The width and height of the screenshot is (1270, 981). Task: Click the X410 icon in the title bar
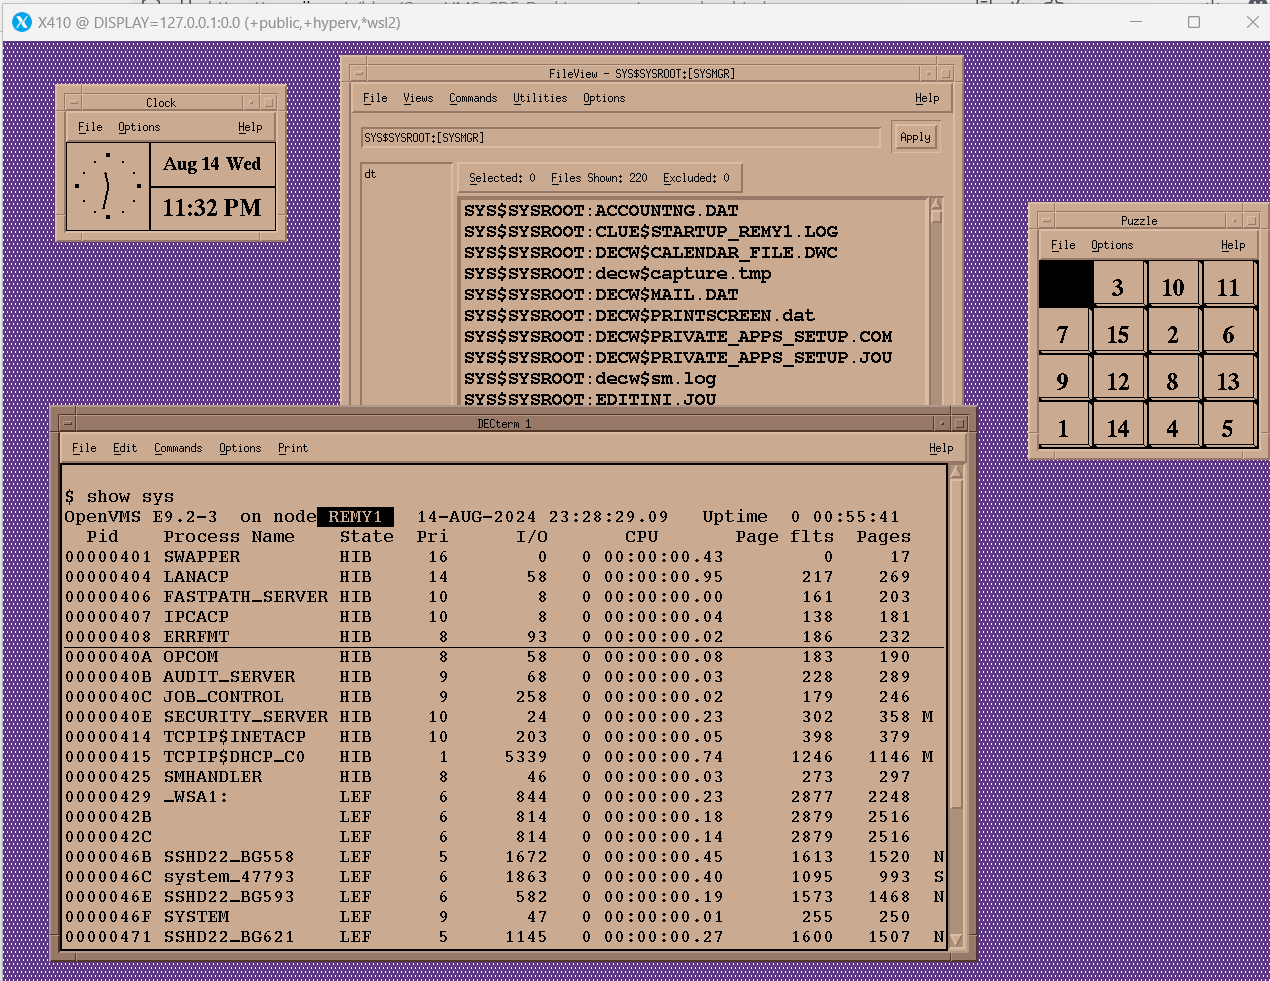pyautogui.click(x=21, y=21)
